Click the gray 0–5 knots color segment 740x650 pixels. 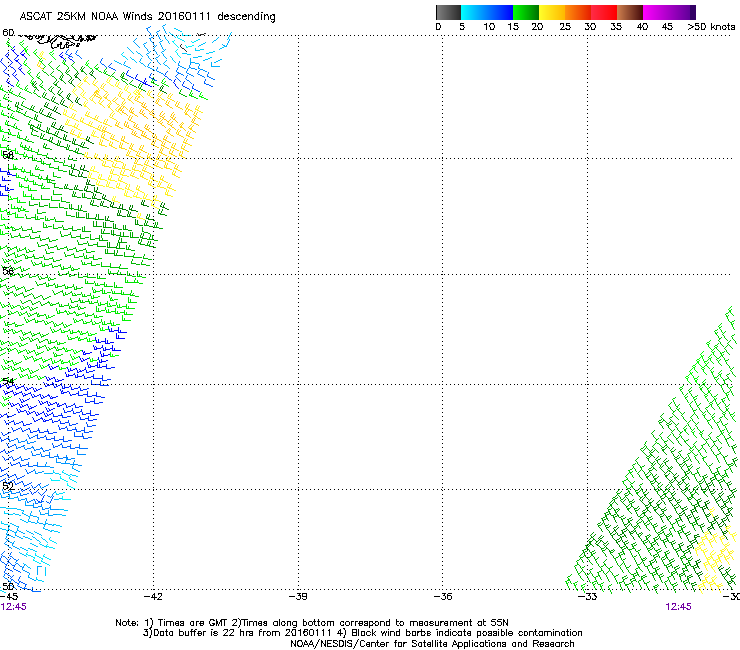tap(448, 12)
